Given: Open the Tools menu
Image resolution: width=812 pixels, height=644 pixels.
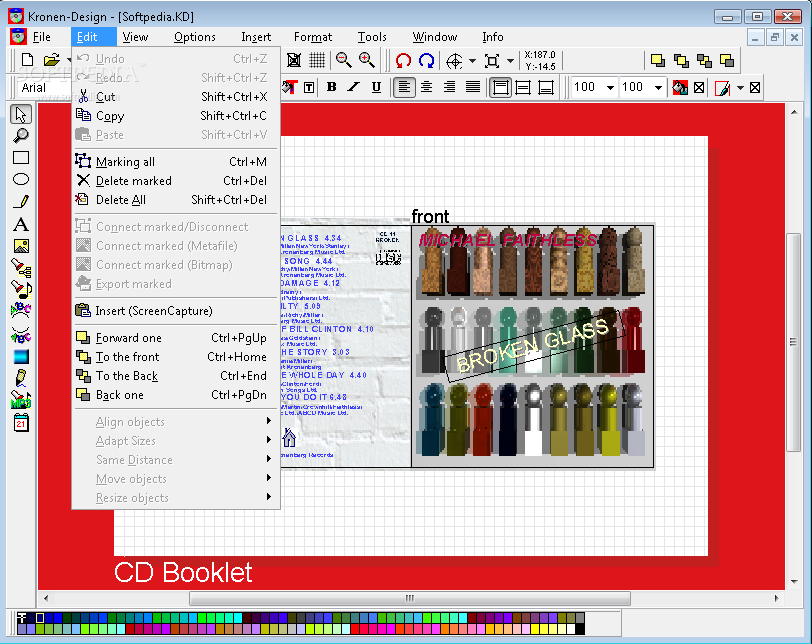Looking at the screenshot, I should (x=372, y=37).
